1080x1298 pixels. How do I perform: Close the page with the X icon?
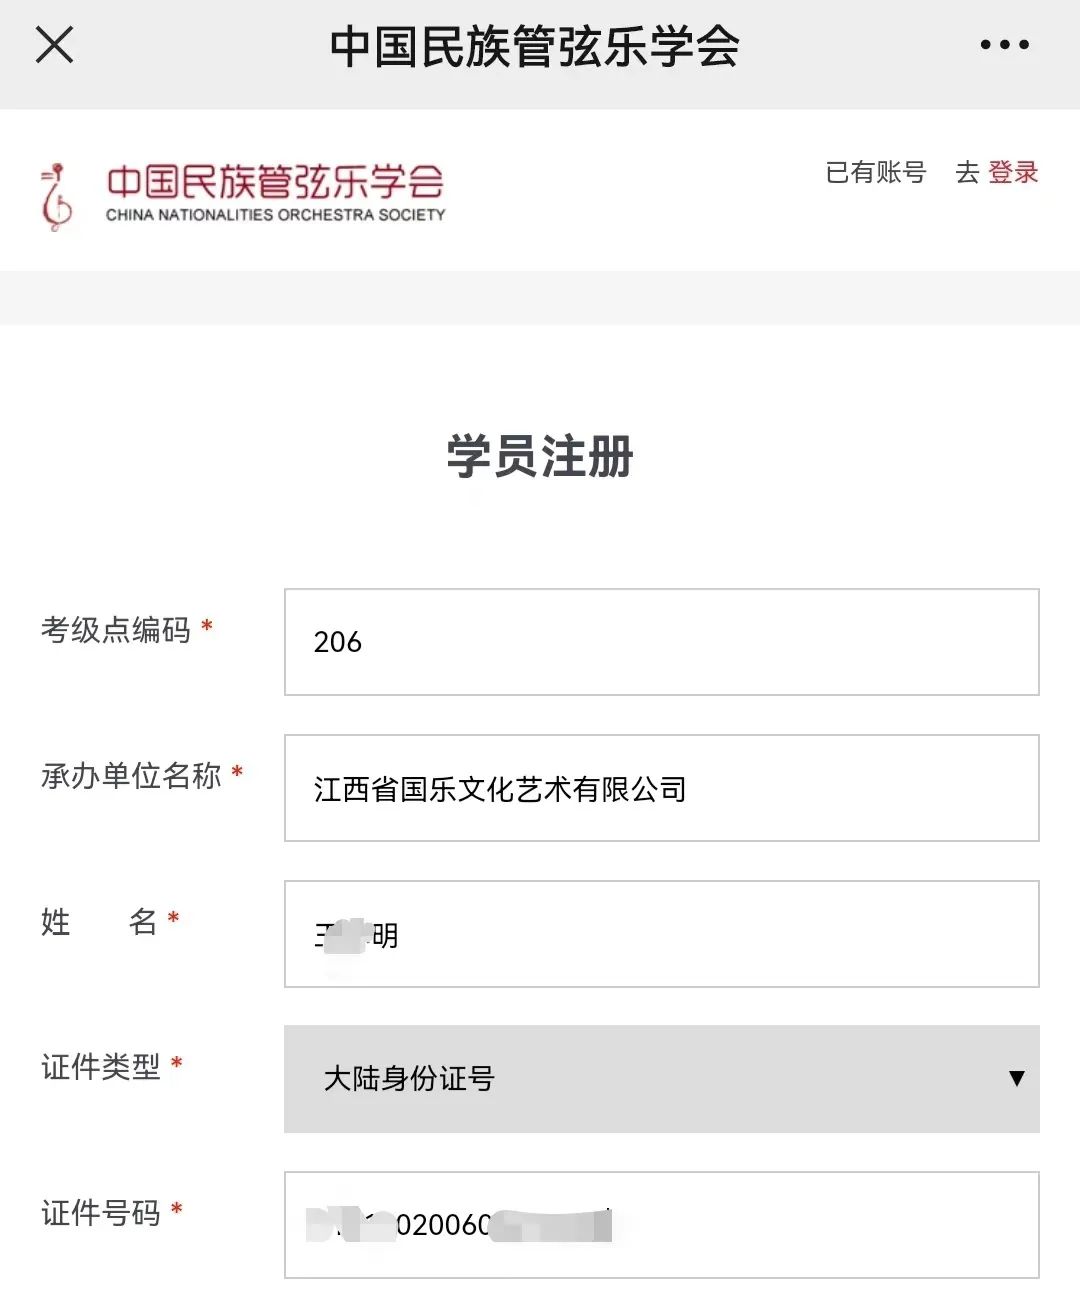pyautogui.click(x=55, y=45)
